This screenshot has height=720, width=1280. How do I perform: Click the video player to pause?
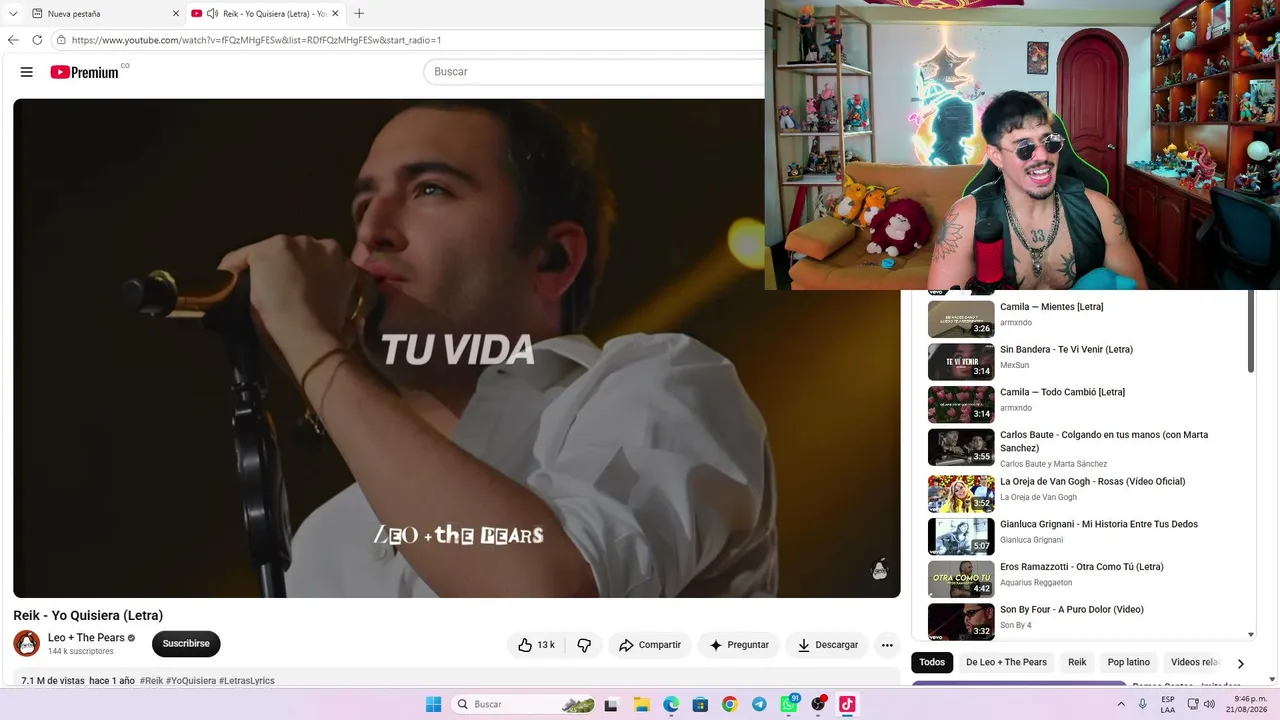point(457,348)
